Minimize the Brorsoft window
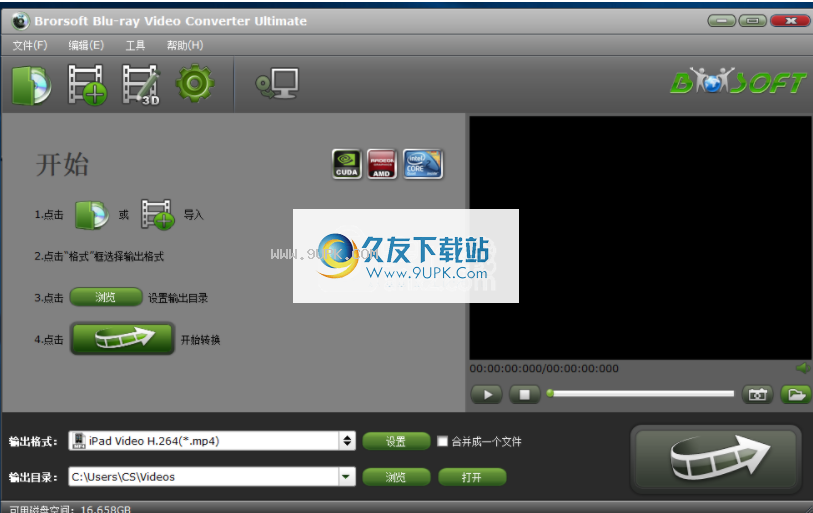The width and height of the screenshot is (813, 513). click(721, 21)
